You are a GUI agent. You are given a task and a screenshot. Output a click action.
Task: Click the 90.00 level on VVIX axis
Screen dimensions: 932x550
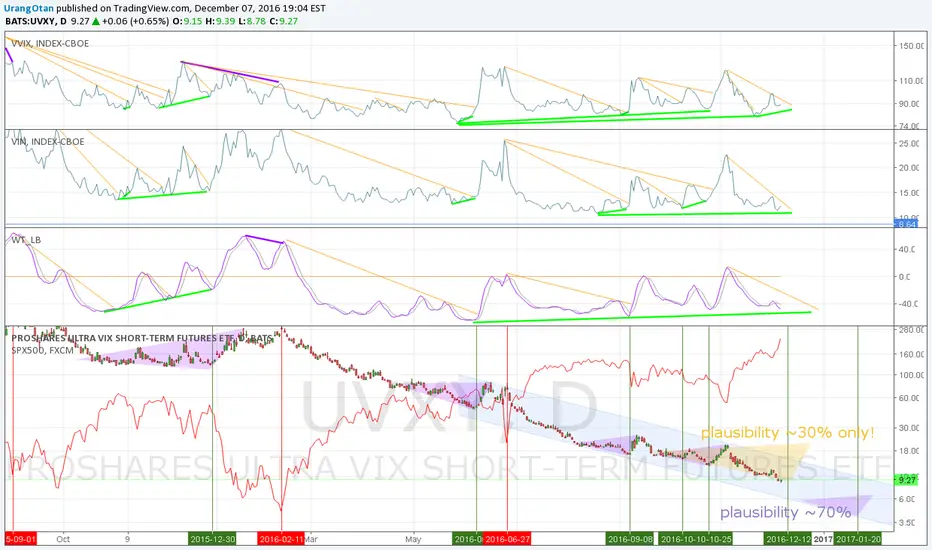click(909, 104)
